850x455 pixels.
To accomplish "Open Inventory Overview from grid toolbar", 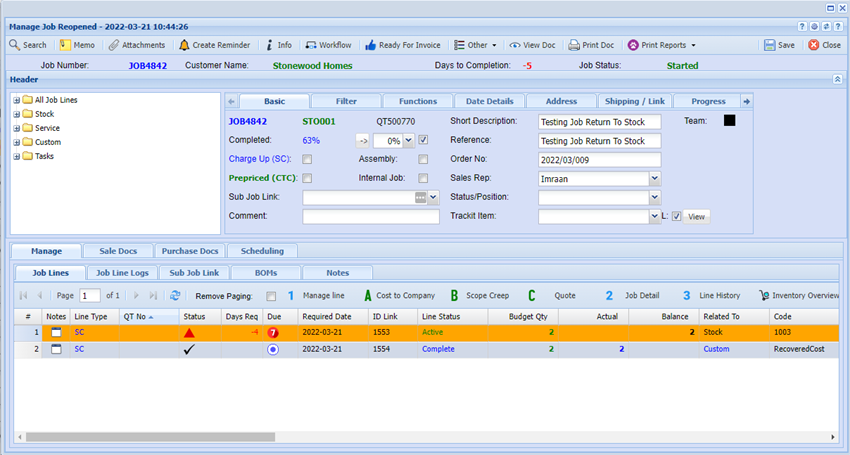I will coord(798,296).
